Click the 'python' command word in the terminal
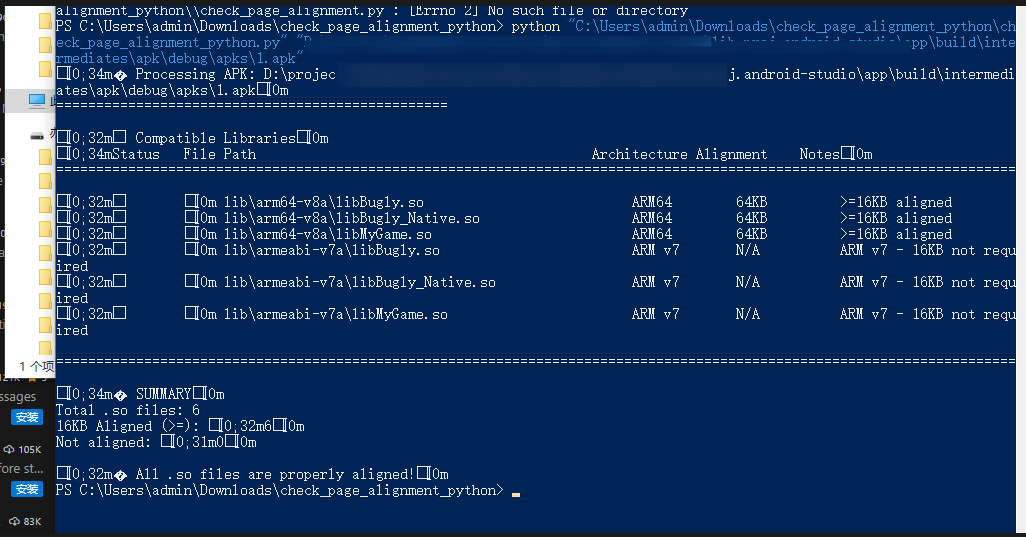The image size is (1026, 537). point(535,26)
